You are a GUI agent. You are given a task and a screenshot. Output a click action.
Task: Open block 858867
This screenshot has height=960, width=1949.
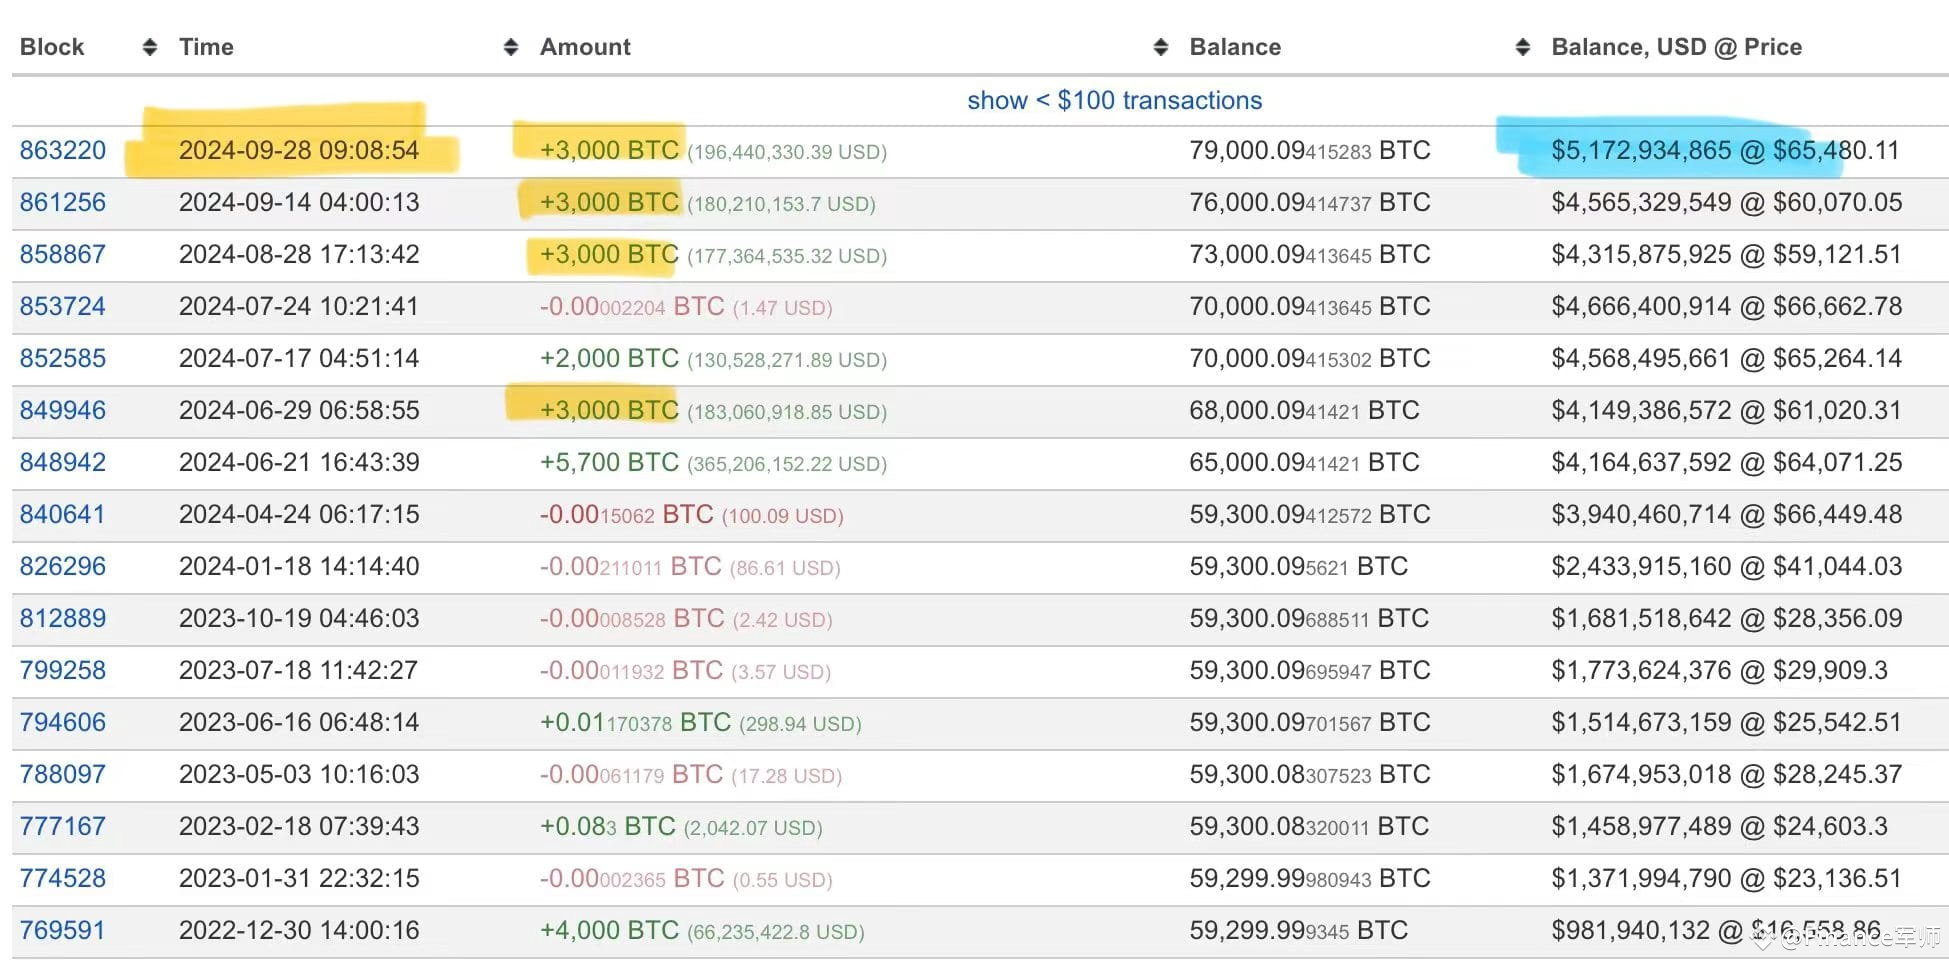tap(63, 254)
